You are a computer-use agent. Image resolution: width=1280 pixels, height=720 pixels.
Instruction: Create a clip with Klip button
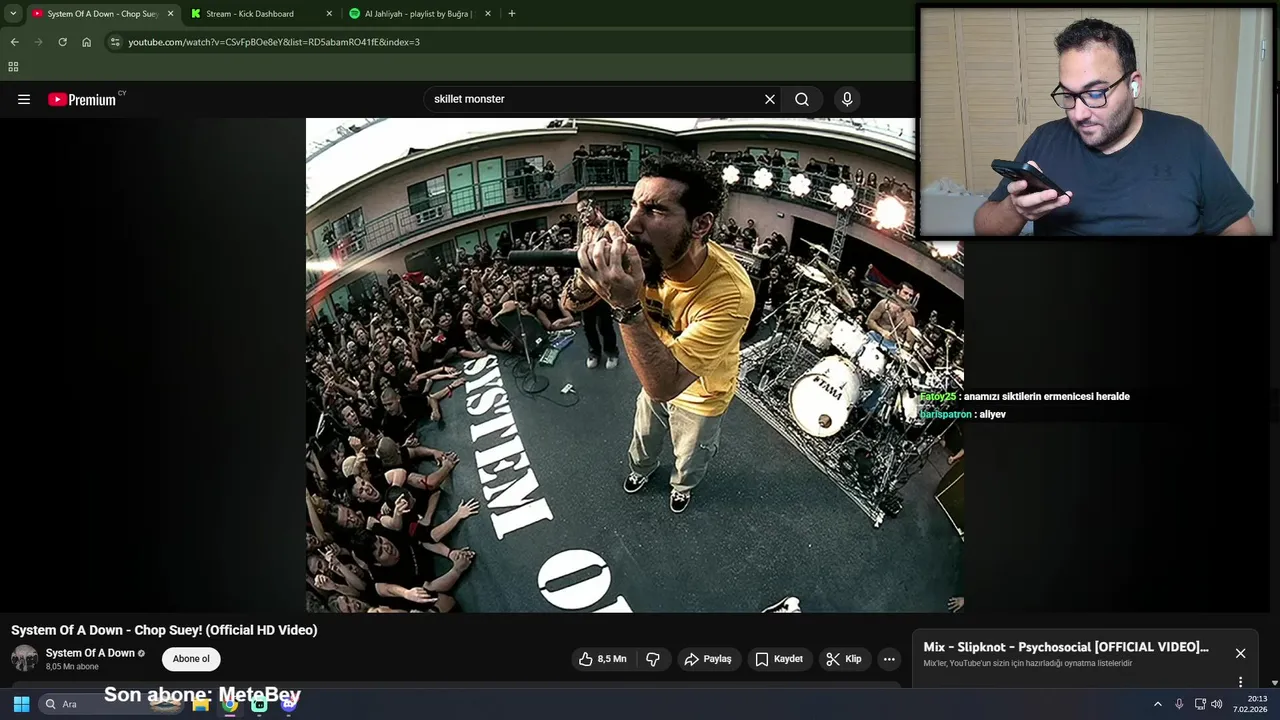(x=843, y=659)
